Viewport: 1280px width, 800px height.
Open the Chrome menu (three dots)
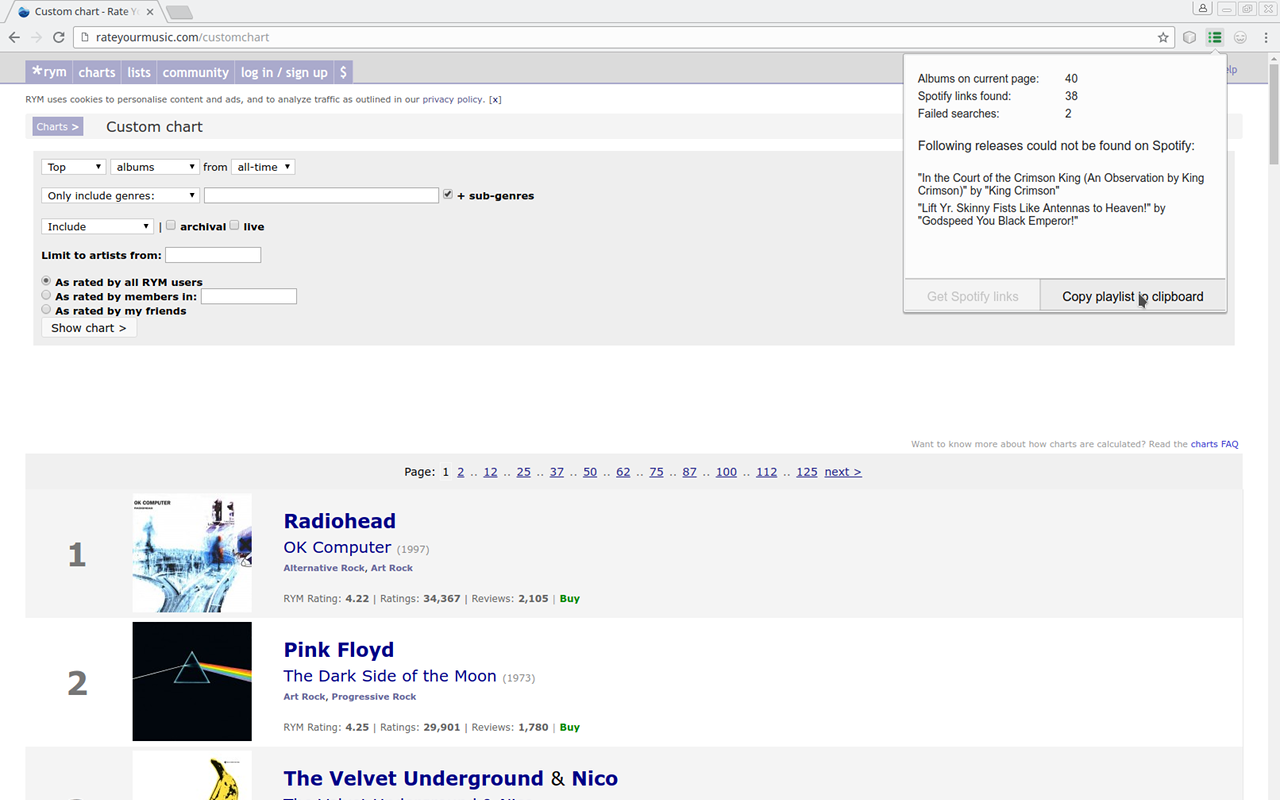(x=1265, y=37)
